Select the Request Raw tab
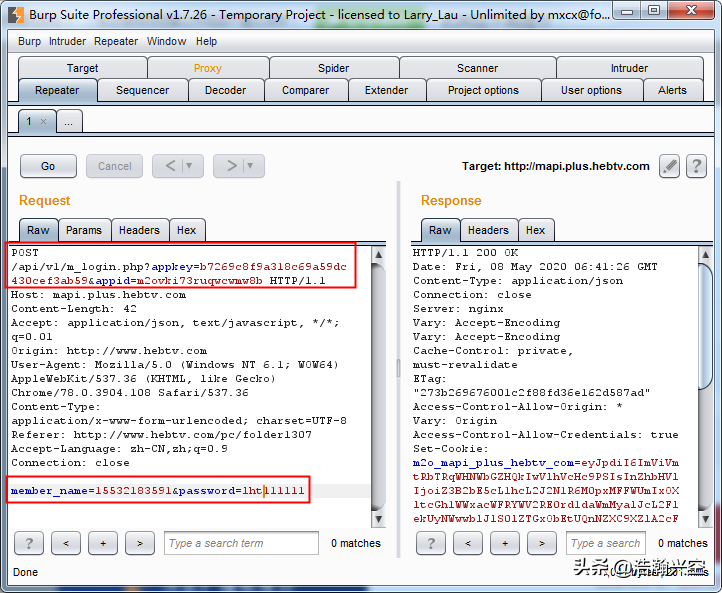This screenshot has height=593, width=722. click(x=39, y=230)
